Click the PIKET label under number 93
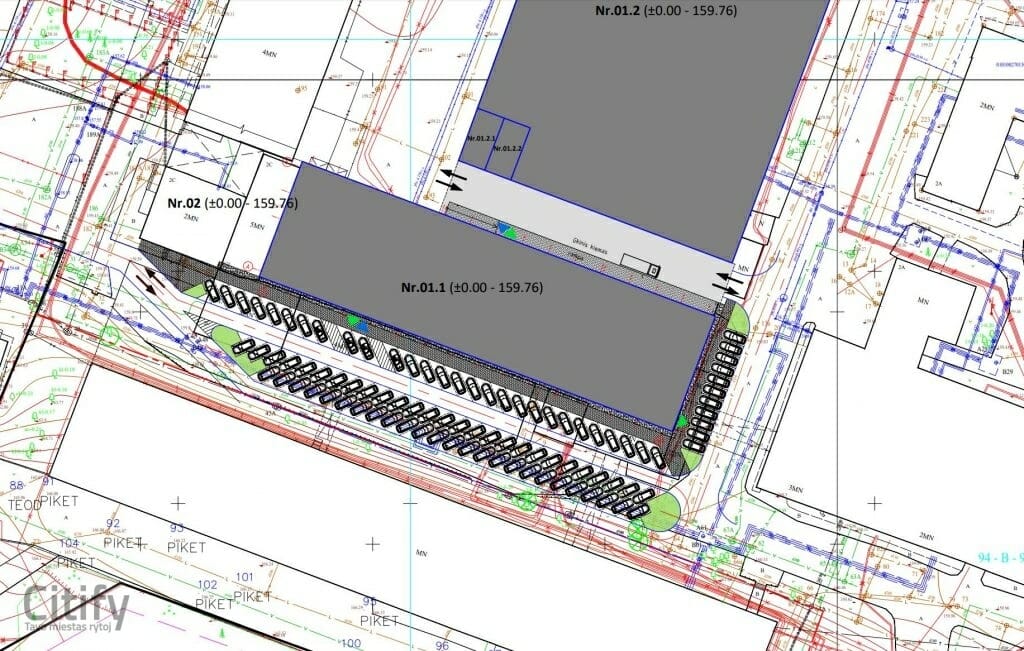Screen dimensions: 1024x651 [x=184, y=547]
